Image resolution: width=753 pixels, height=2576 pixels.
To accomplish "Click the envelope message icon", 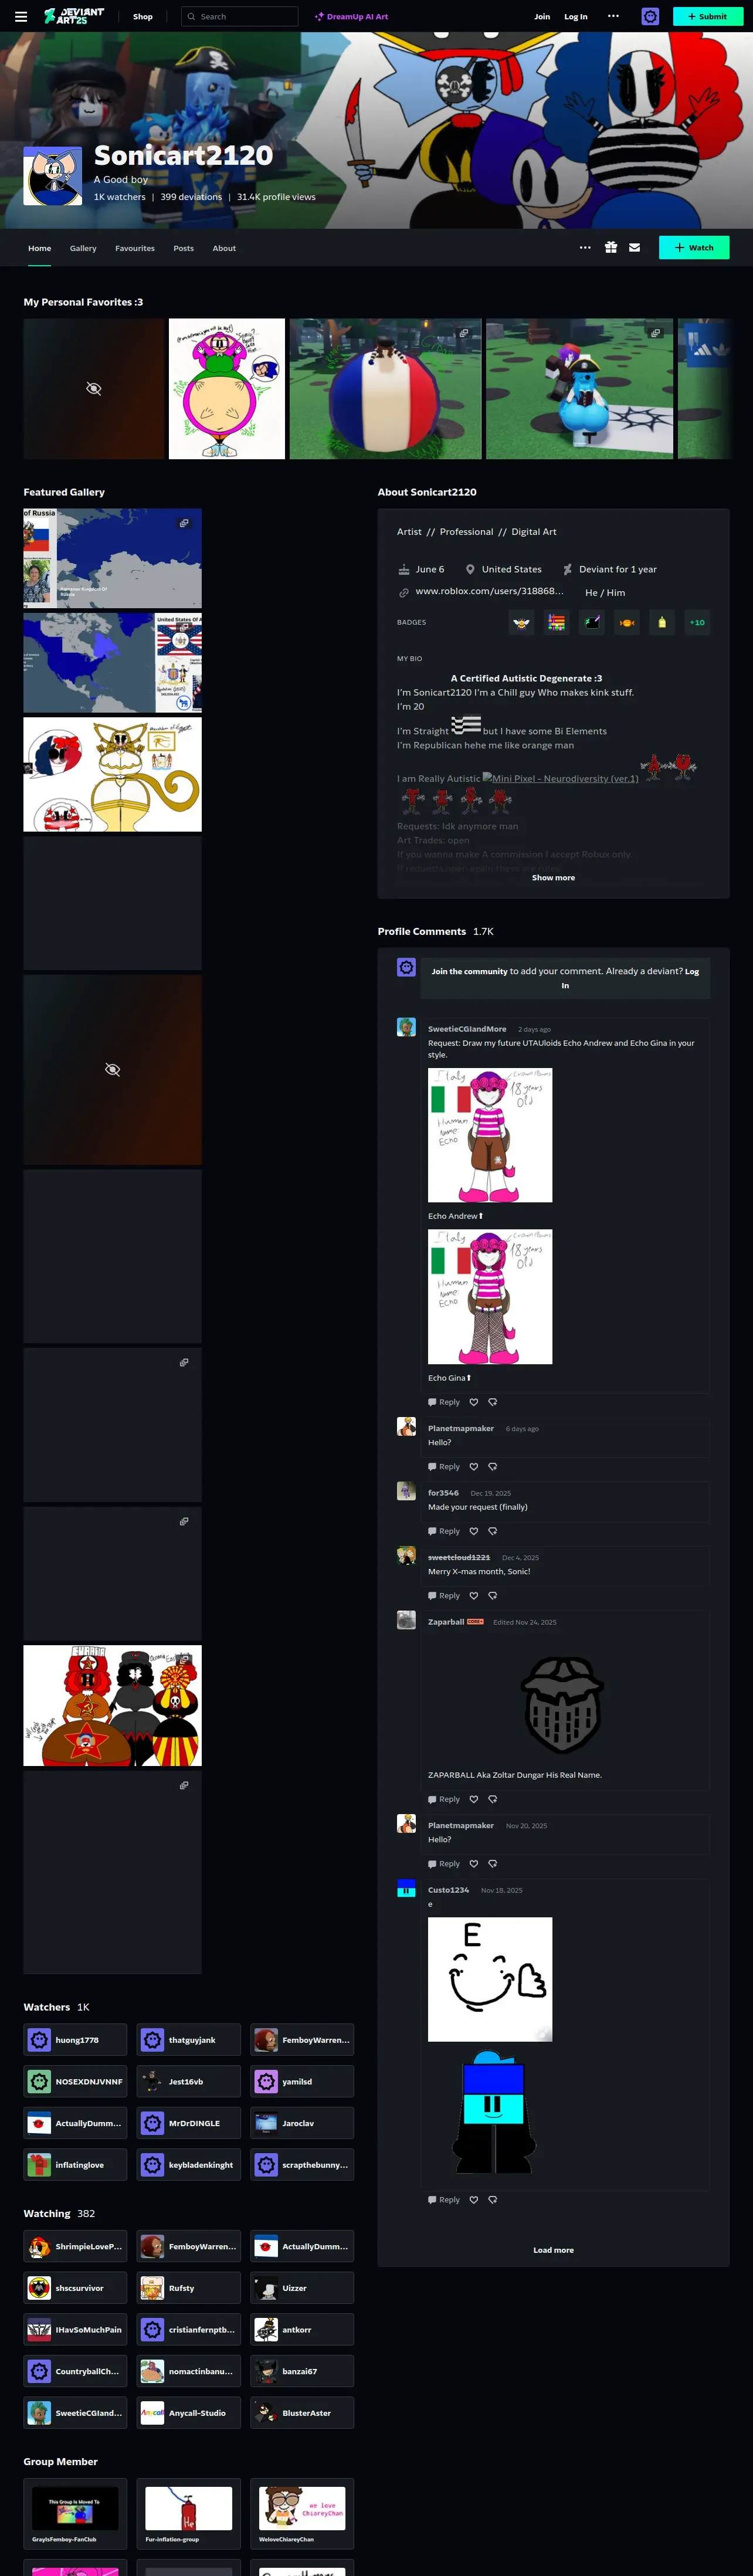I will pyautogui.click(x=634, y=248).
